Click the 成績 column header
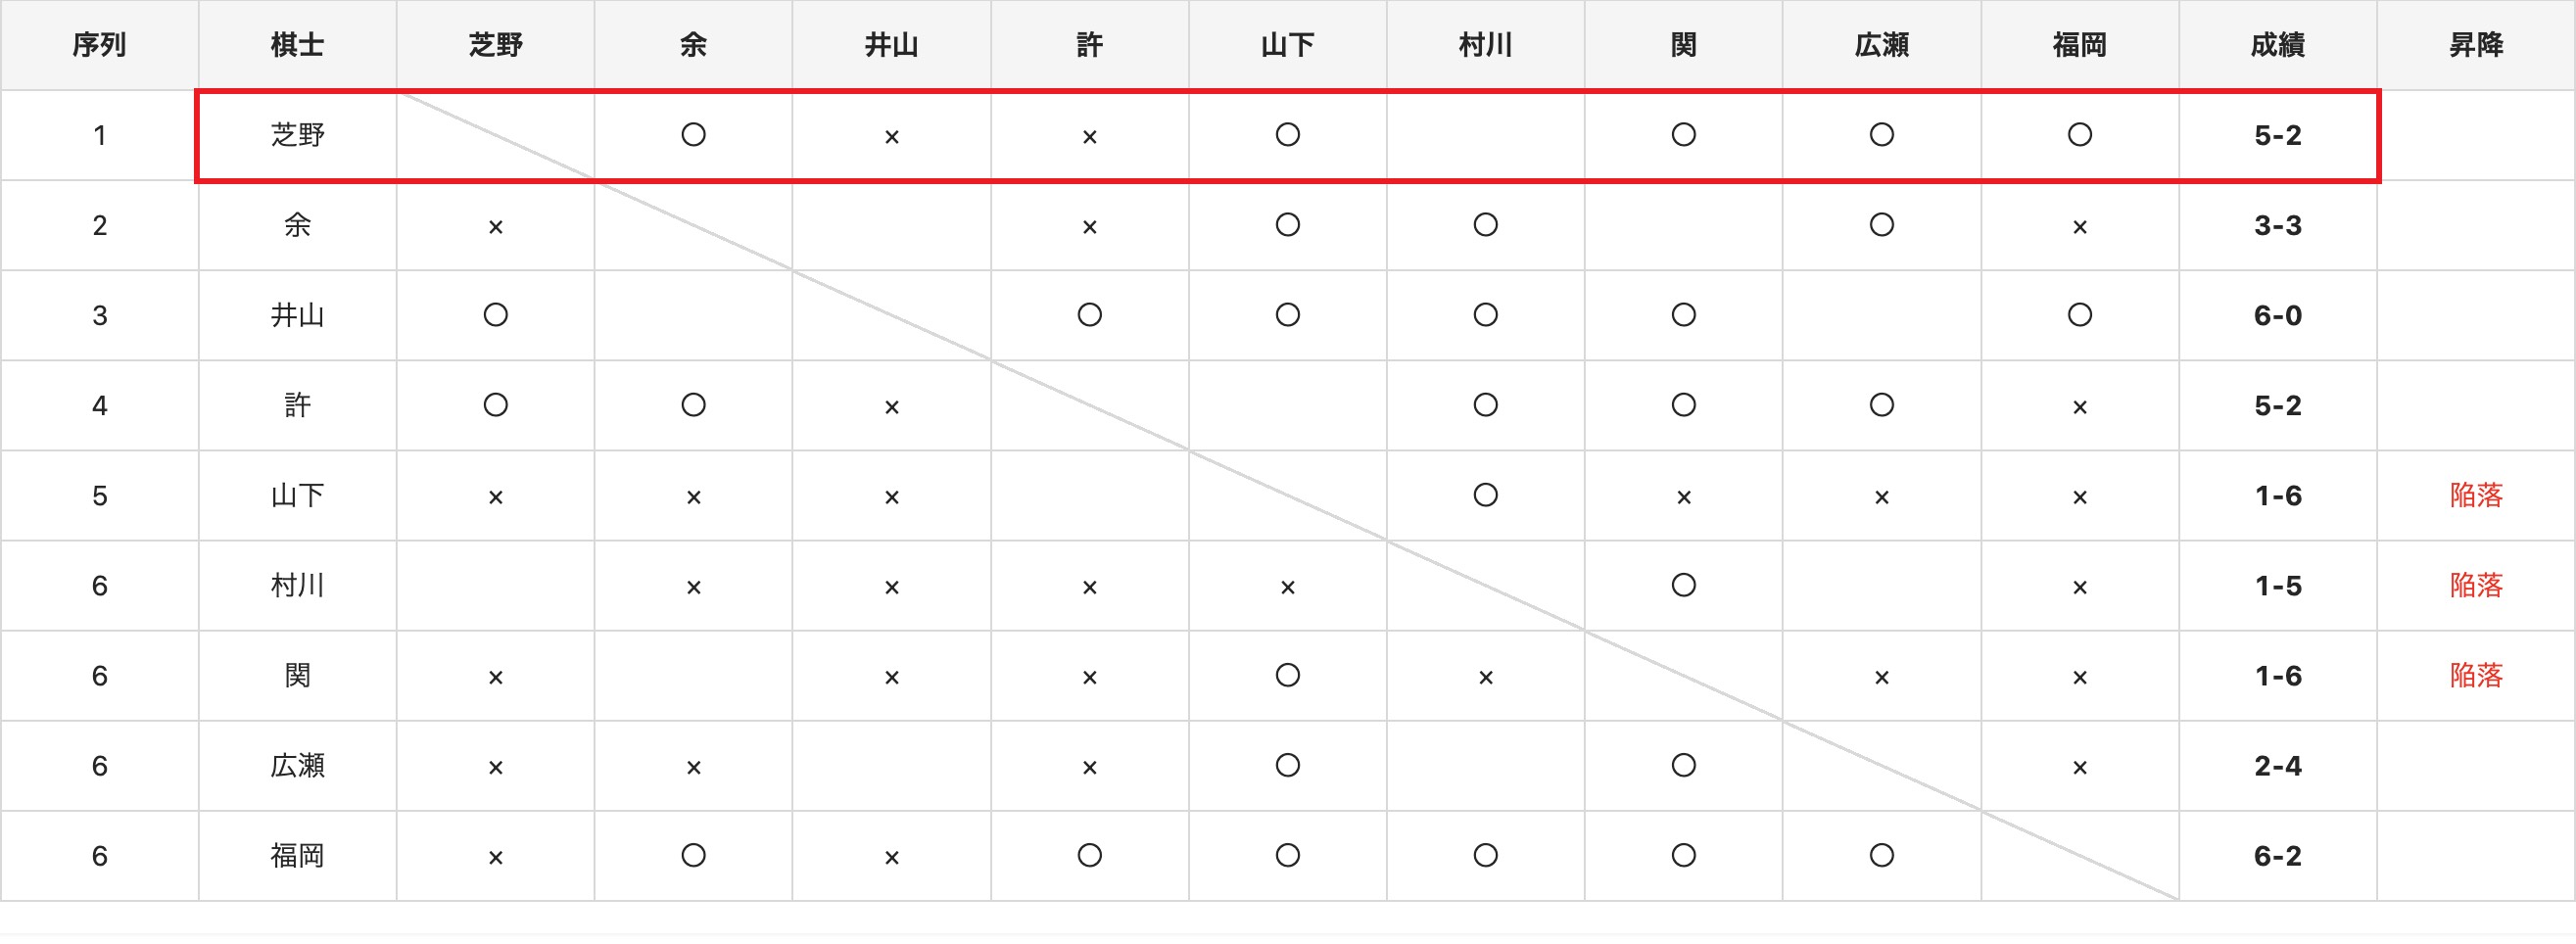Screen dimensions: 2576x944 pos(2277,45)
